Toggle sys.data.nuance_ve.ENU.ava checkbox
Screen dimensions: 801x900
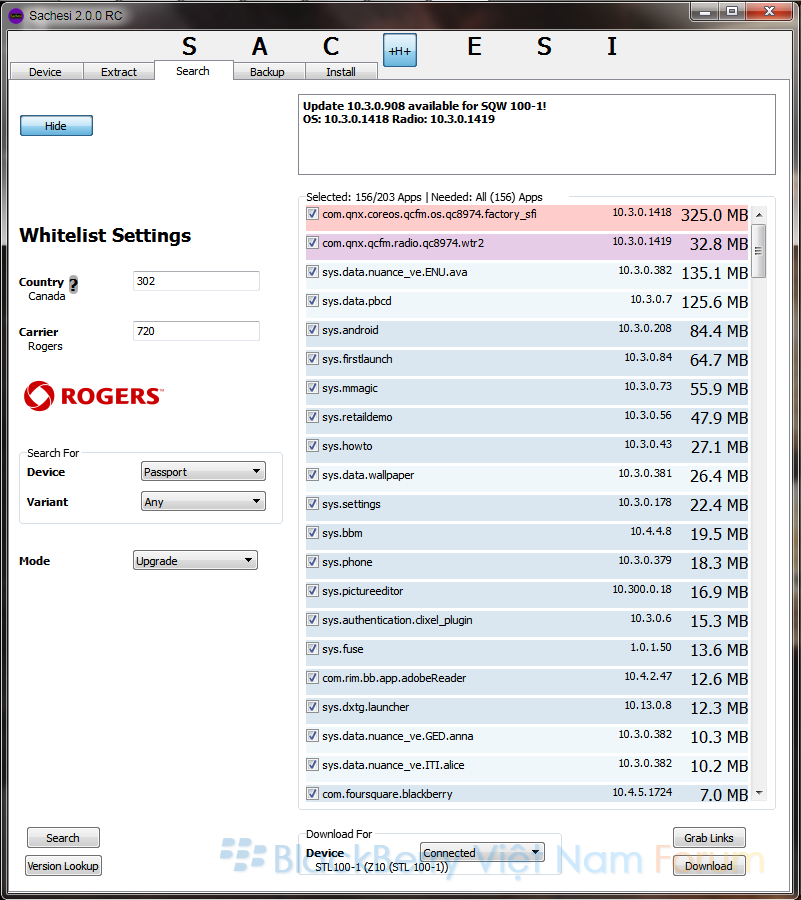pos(312,271)
